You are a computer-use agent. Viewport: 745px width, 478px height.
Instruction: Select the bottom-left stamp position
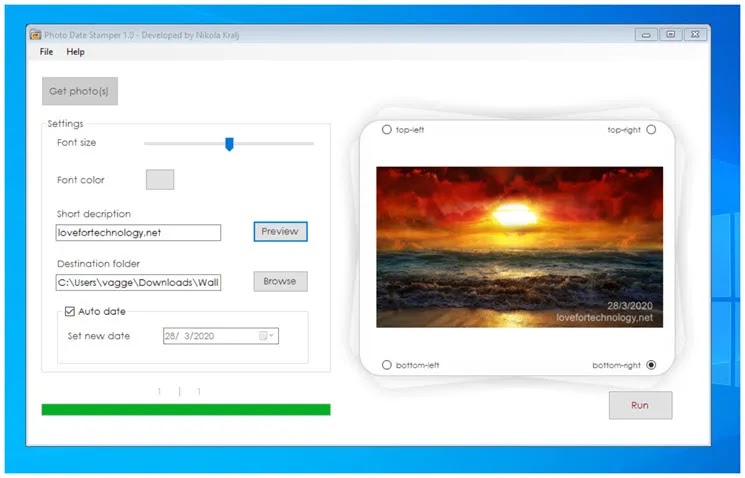pos(387,365)
